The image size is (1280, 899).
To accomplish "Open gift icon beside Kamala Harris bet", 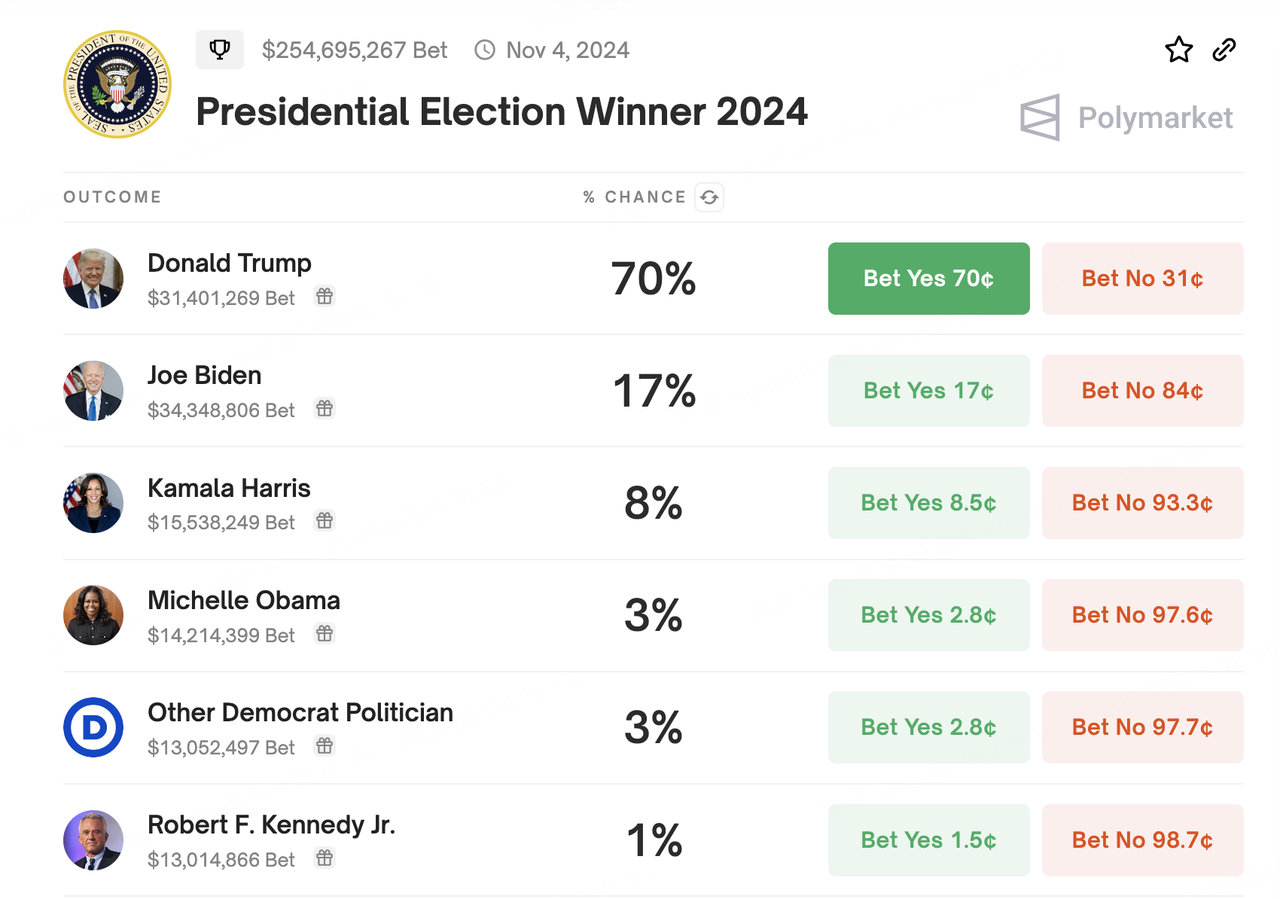I will click(x=324, y=521).
